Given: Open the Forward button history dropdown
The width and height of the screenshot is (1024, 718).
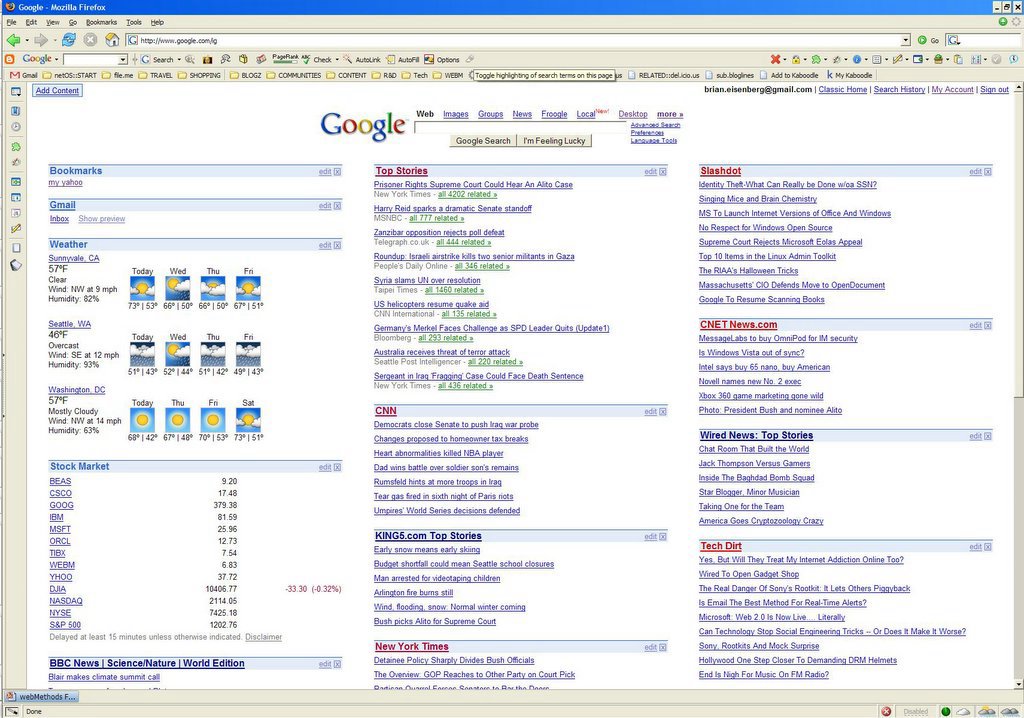Looking at the screenshot, I should click(54, 41).
